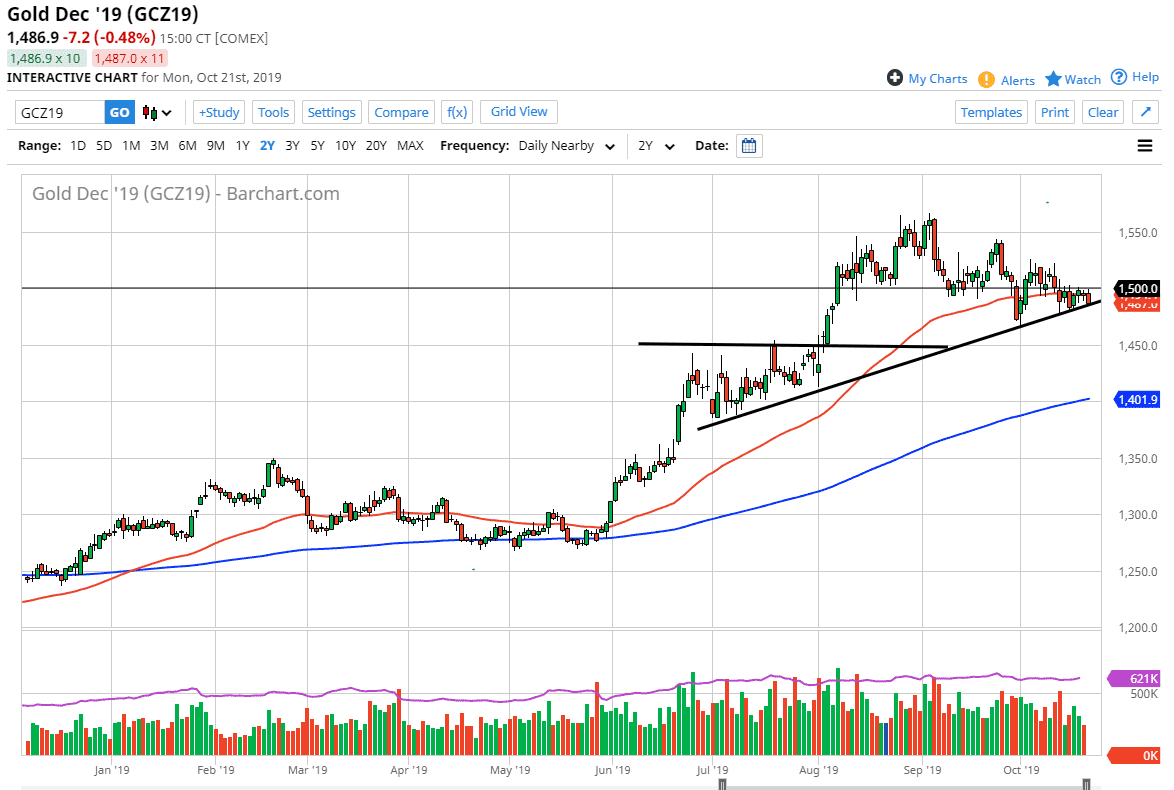Open the My Charts panel

point(926,78)
